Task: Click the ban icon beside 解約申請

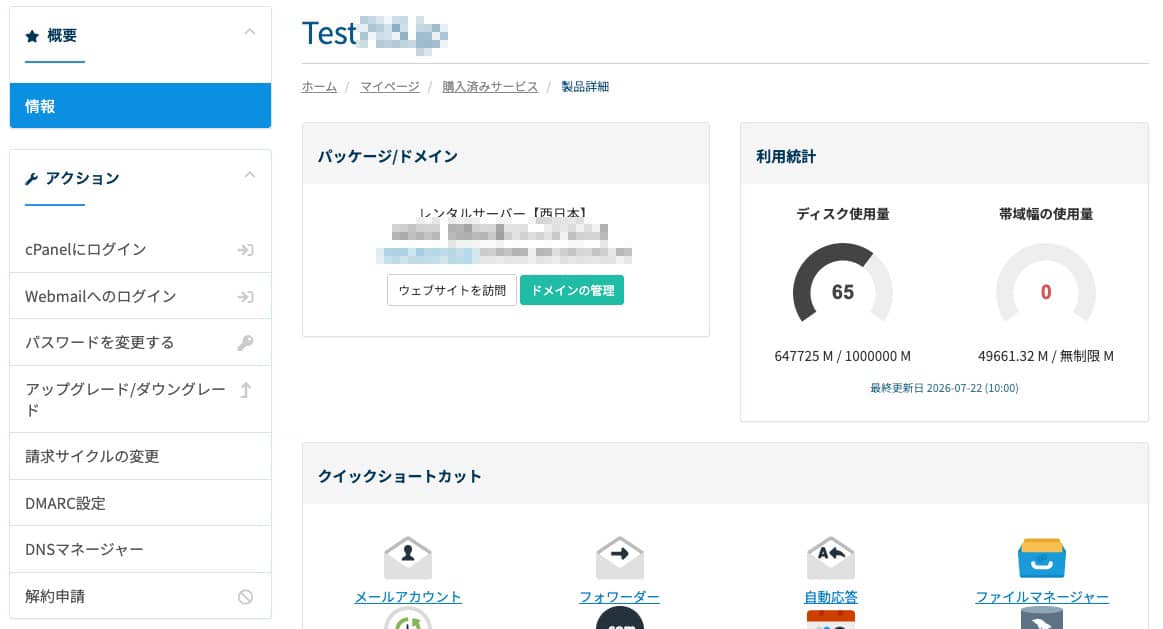Action: point(246,596)
